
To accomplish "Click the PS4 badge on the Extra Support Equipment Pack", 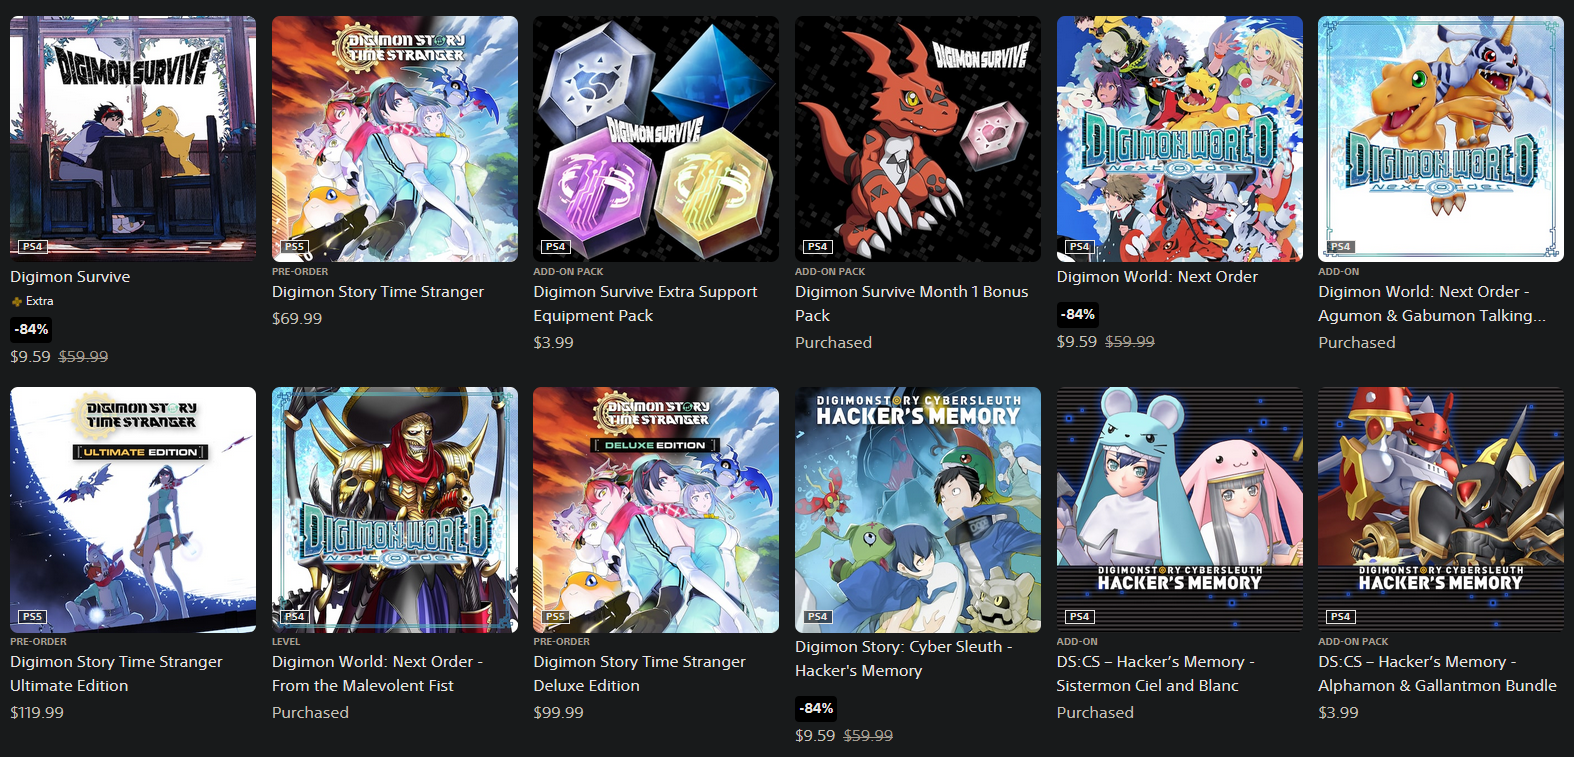I will [555, 246].
